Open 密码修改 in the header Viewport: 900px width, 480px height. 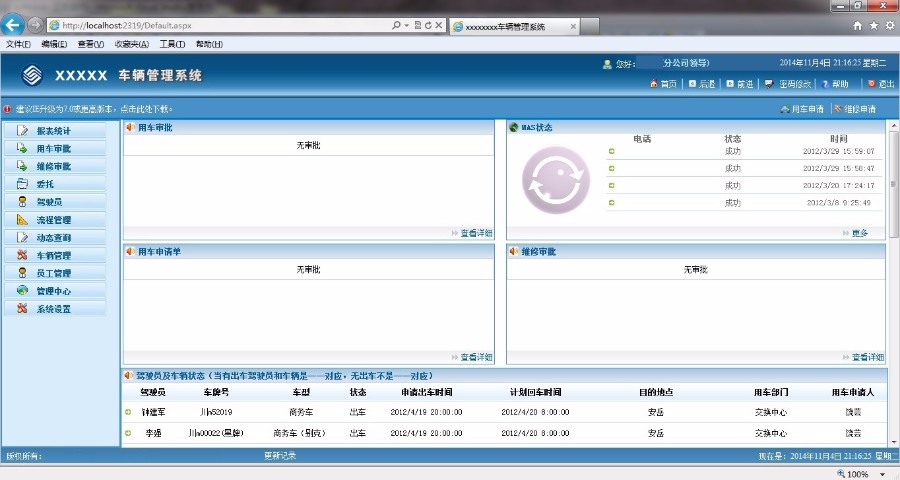[x=788, y=84]
